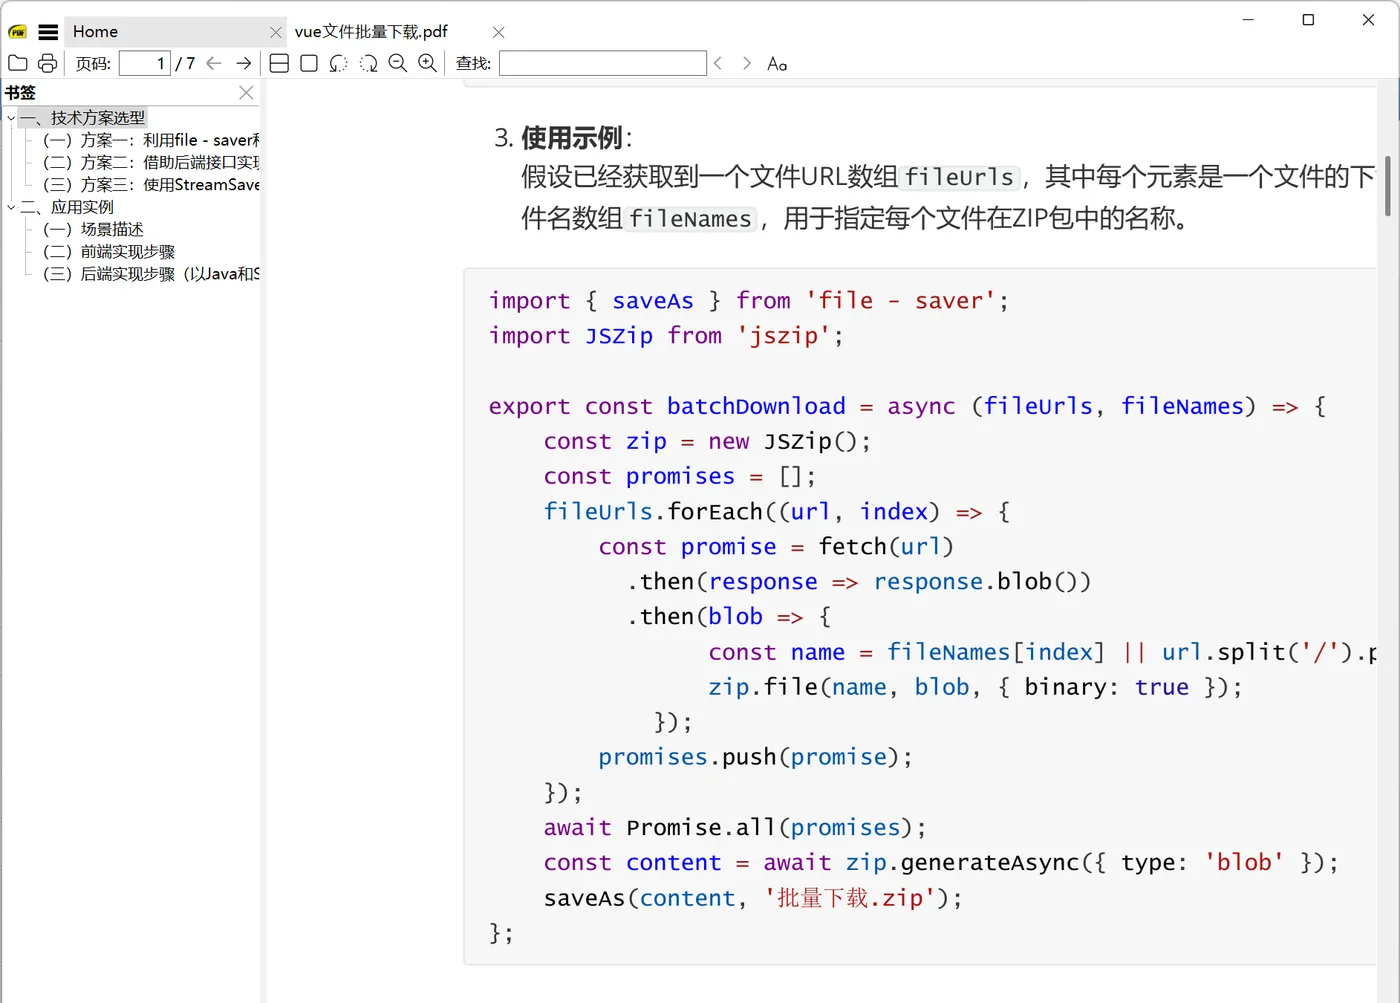This screenshot has height=1003, width=1400.
Task: Maximize the PDF viewer window
Action: pyautogui.click(x=1308, y=20)
